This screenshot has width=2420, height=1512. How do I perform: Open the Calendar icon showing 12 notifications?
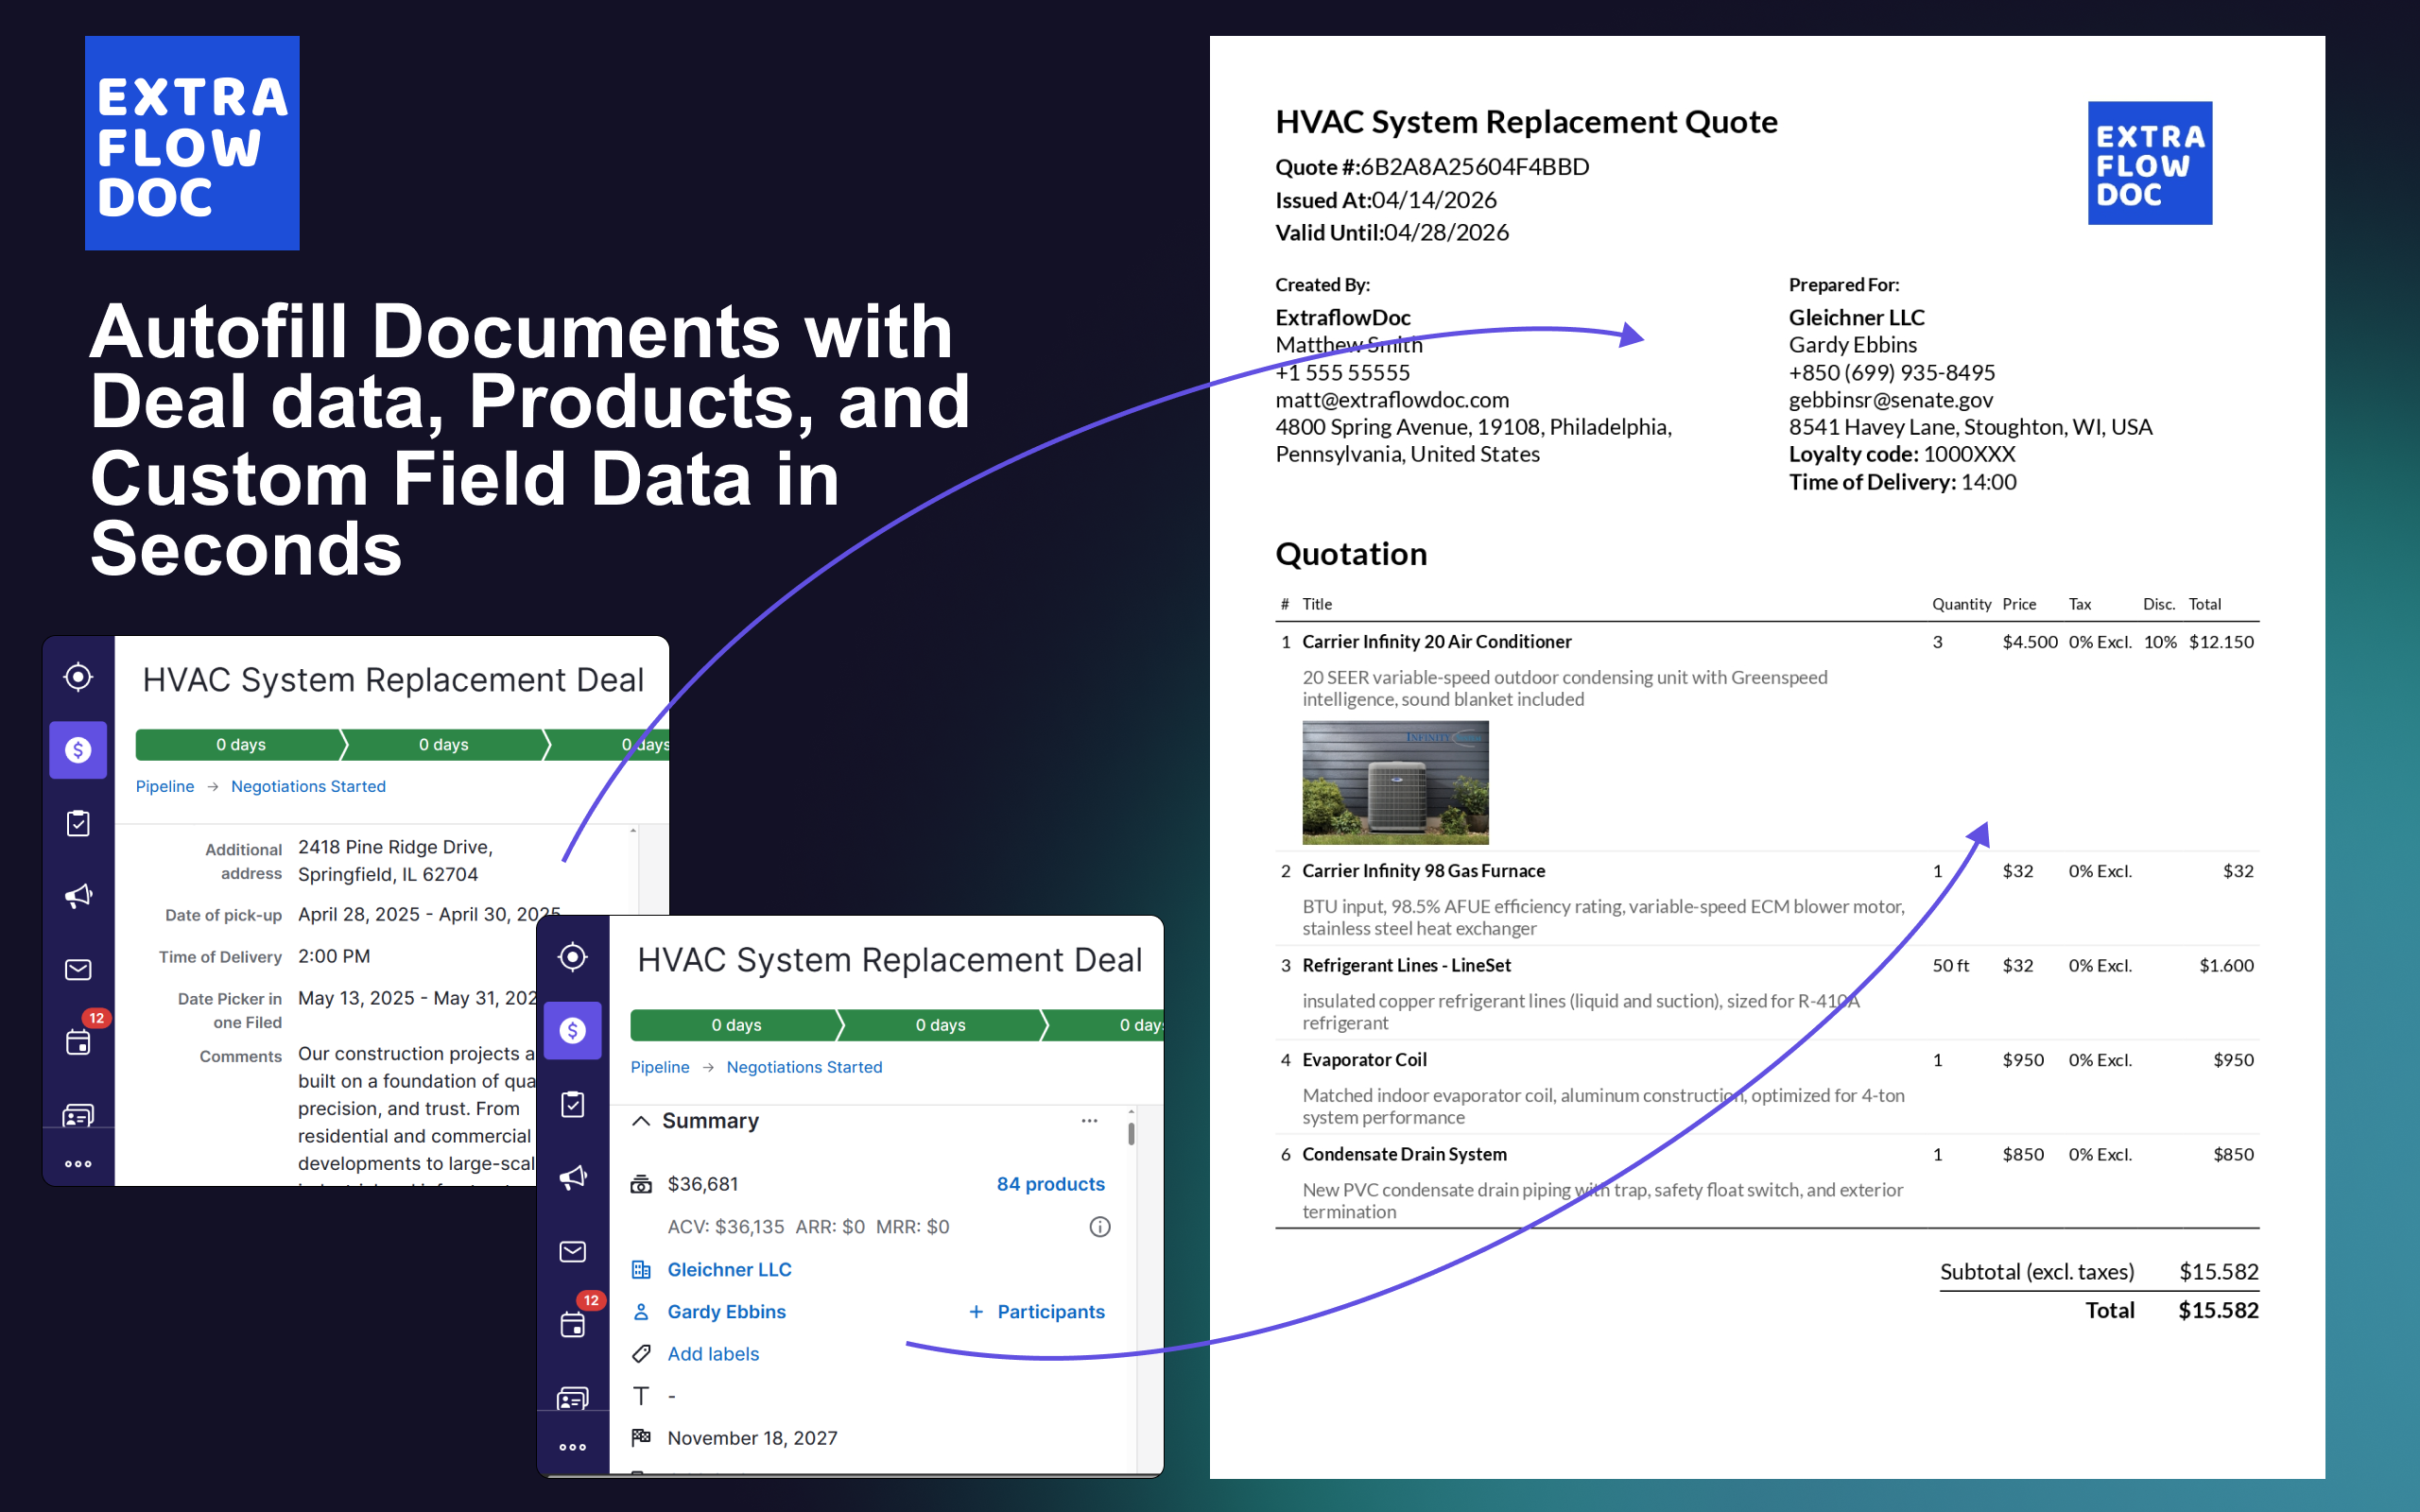pos(573,1322)
